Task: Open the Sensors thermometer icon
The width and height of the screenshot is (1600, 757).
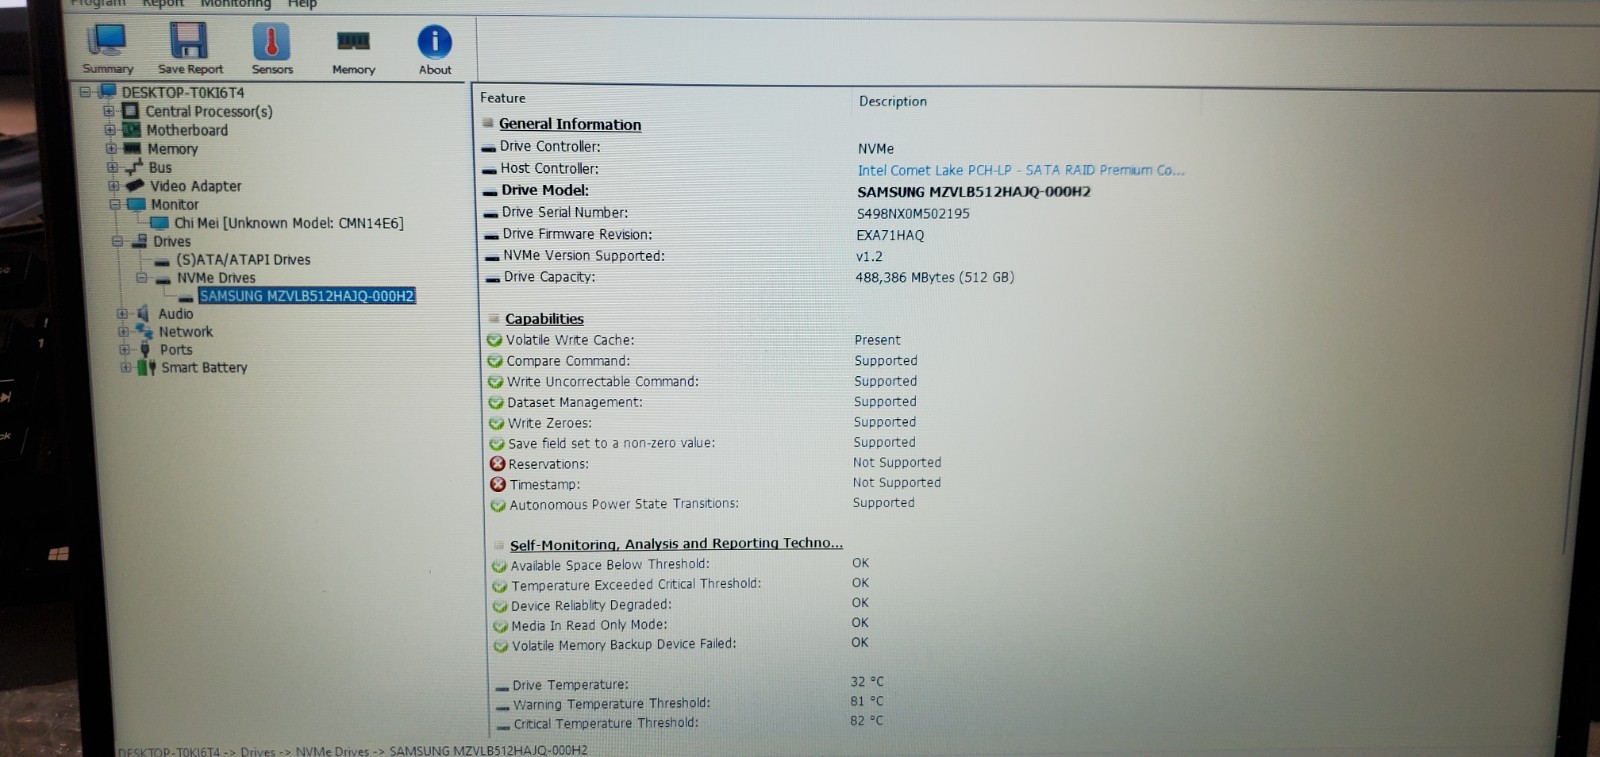Action: coord(272,49)
